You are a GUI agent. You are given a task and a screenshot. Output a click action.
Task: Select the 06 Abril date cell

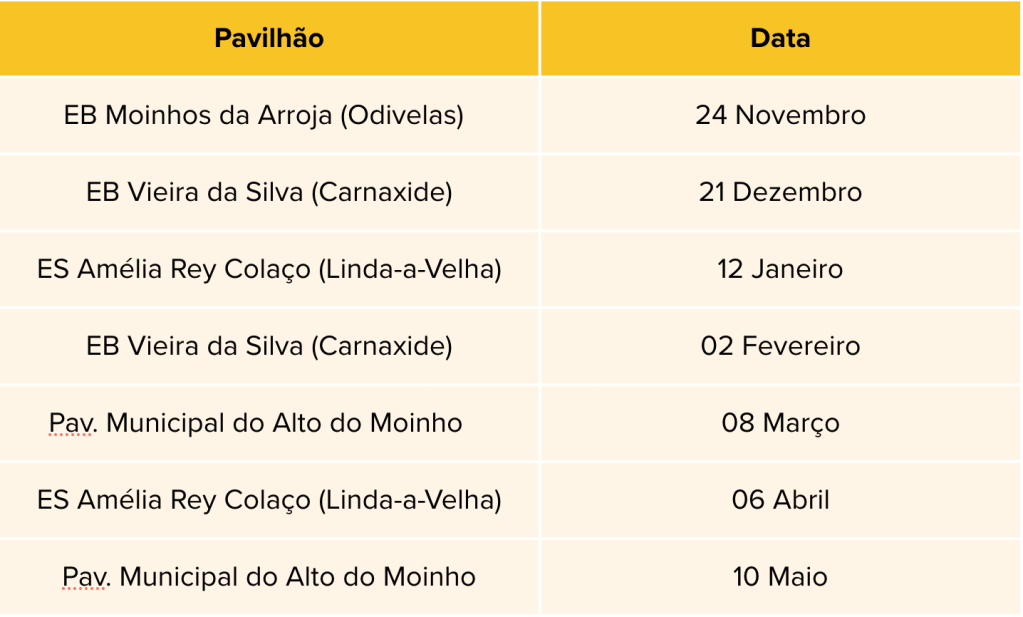click(x=780, y=500)
